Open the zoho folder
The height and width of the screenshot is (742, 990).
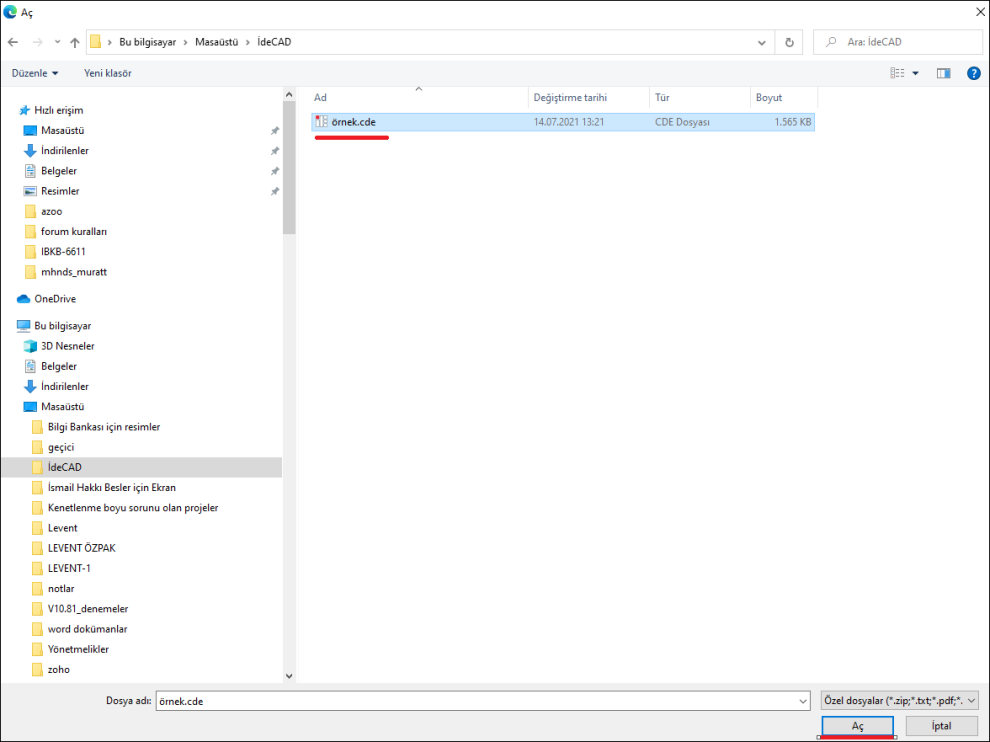pos(58,669)
